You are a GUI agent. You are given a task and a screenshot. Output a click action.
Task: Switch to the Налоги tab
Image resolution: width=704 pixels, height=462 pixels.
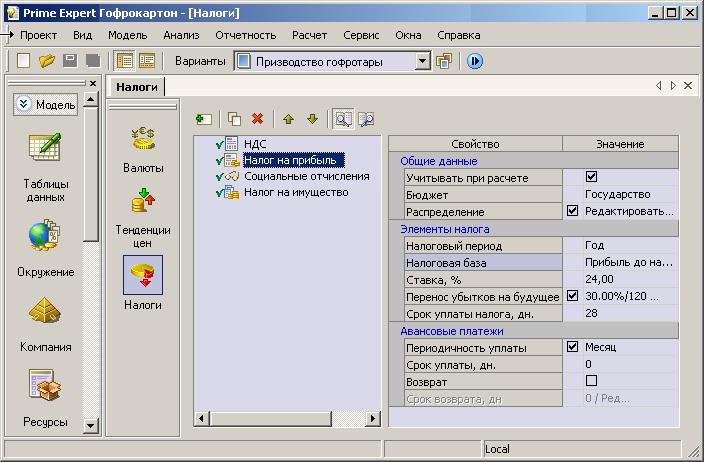(x=136, y=87)
